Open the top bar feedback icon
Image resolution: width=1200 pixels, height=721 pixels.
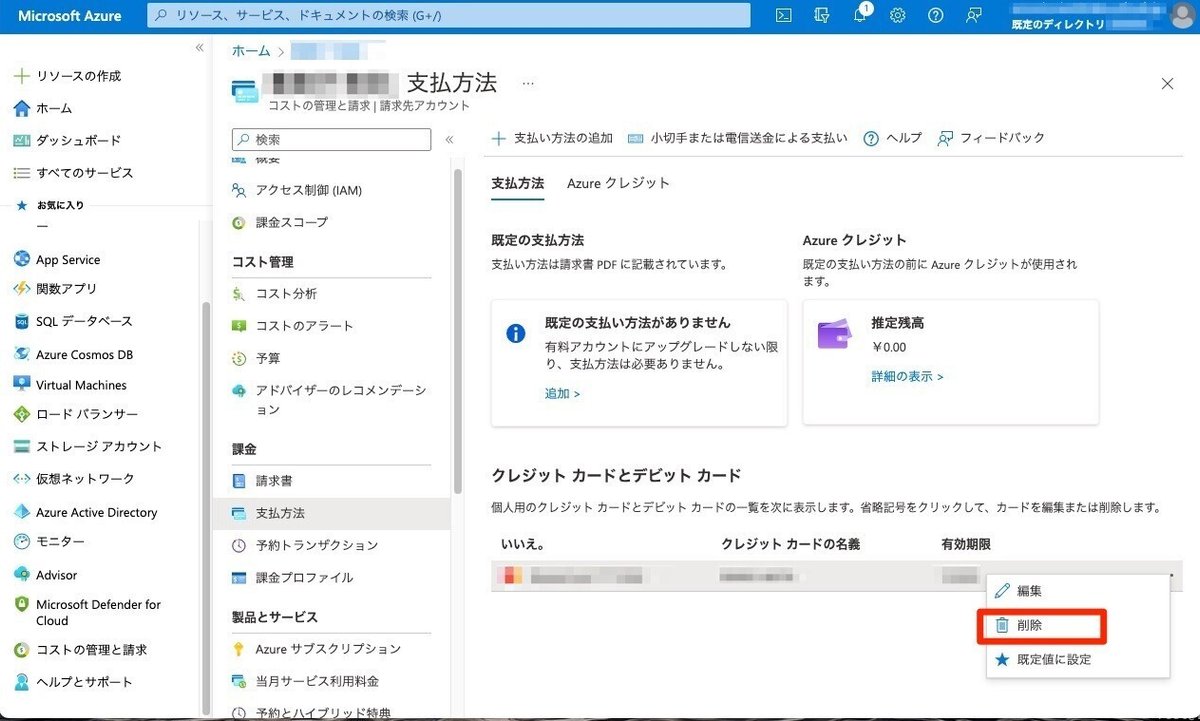[x=973, y=15]
